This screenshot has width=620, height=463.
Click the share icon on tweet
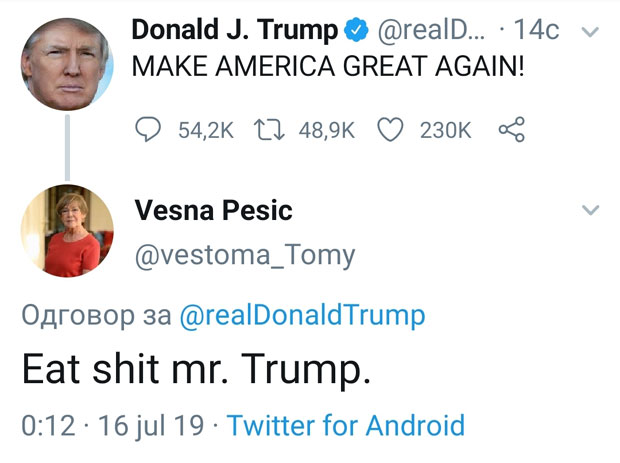[510, 130]
